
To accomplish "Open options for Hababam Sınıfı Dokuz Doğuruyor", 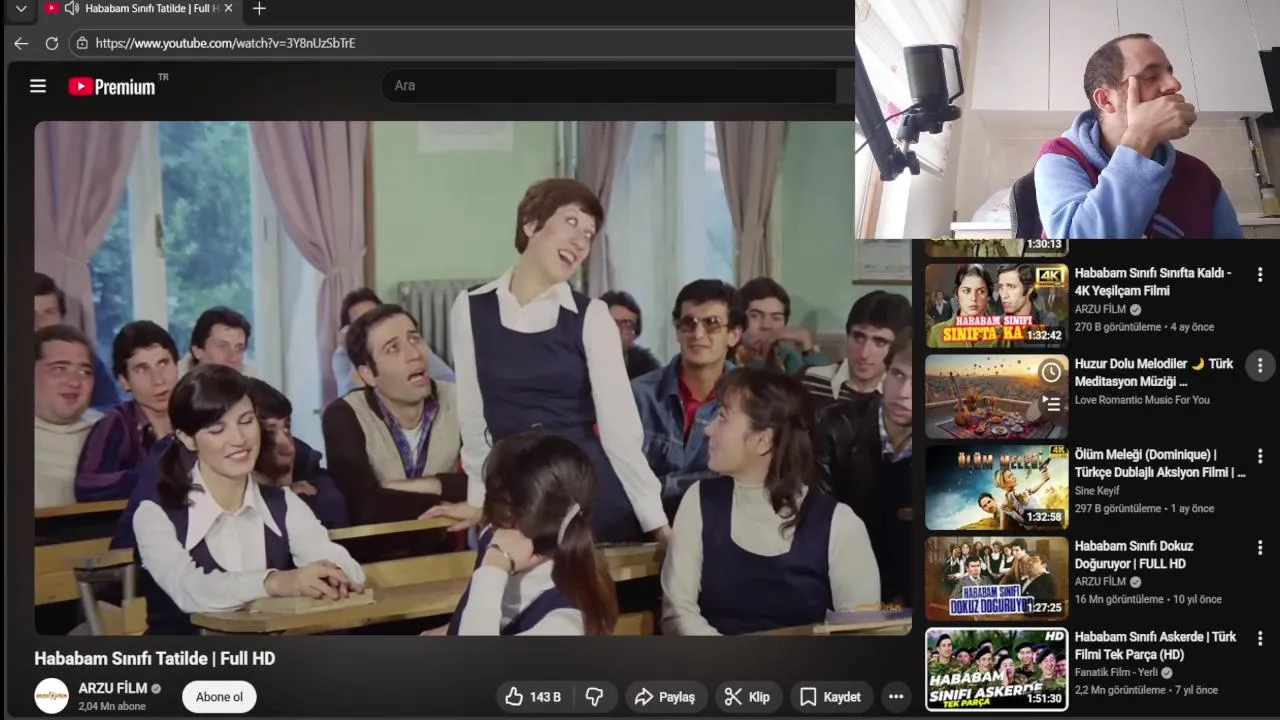I will (1260, 548).
